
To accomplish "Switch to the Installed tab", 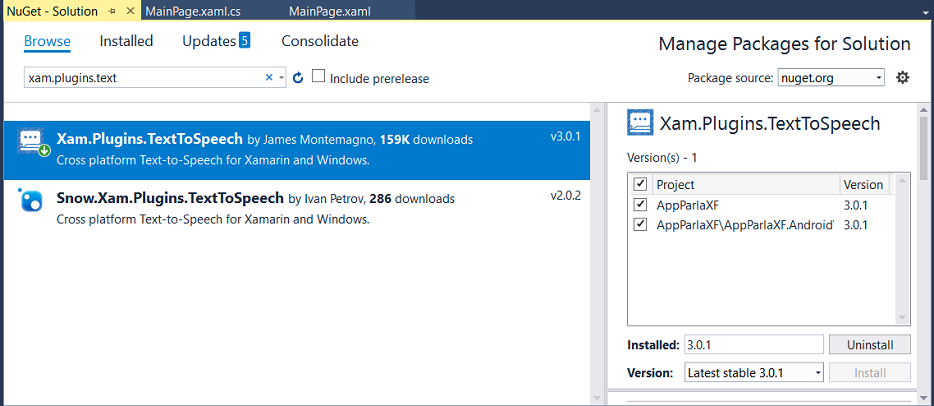I will (126, 41).
